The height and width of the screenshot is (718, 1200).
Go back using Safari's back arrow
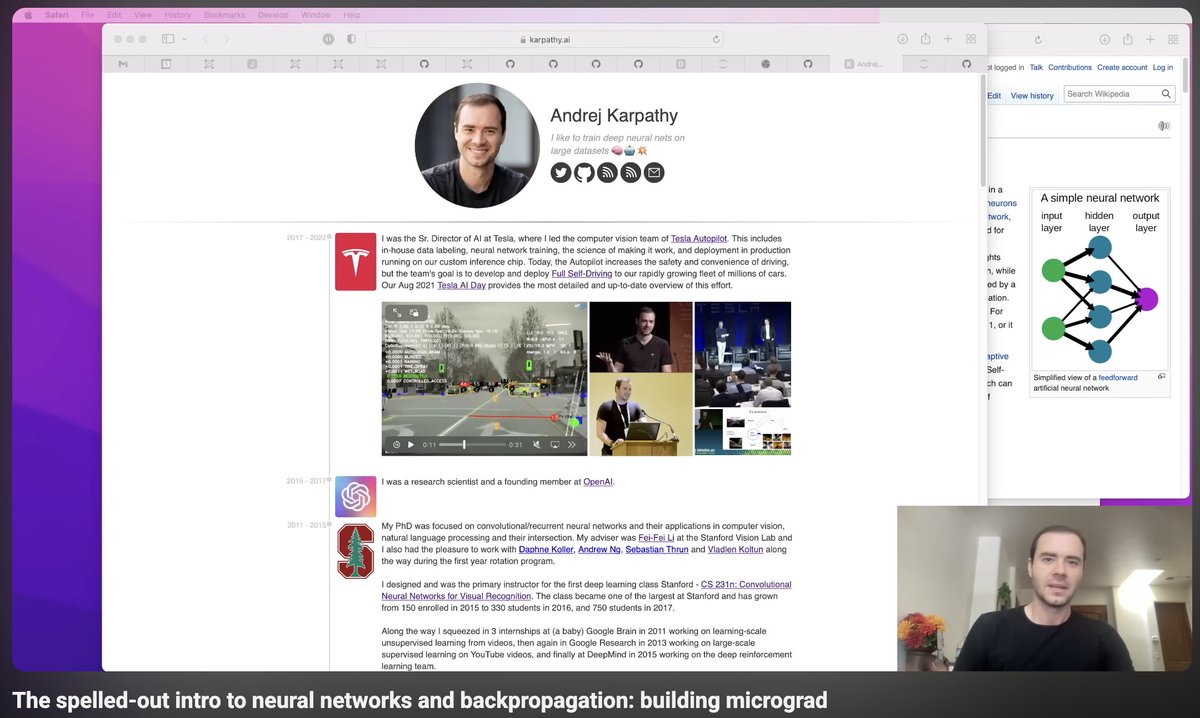point(205,39)
